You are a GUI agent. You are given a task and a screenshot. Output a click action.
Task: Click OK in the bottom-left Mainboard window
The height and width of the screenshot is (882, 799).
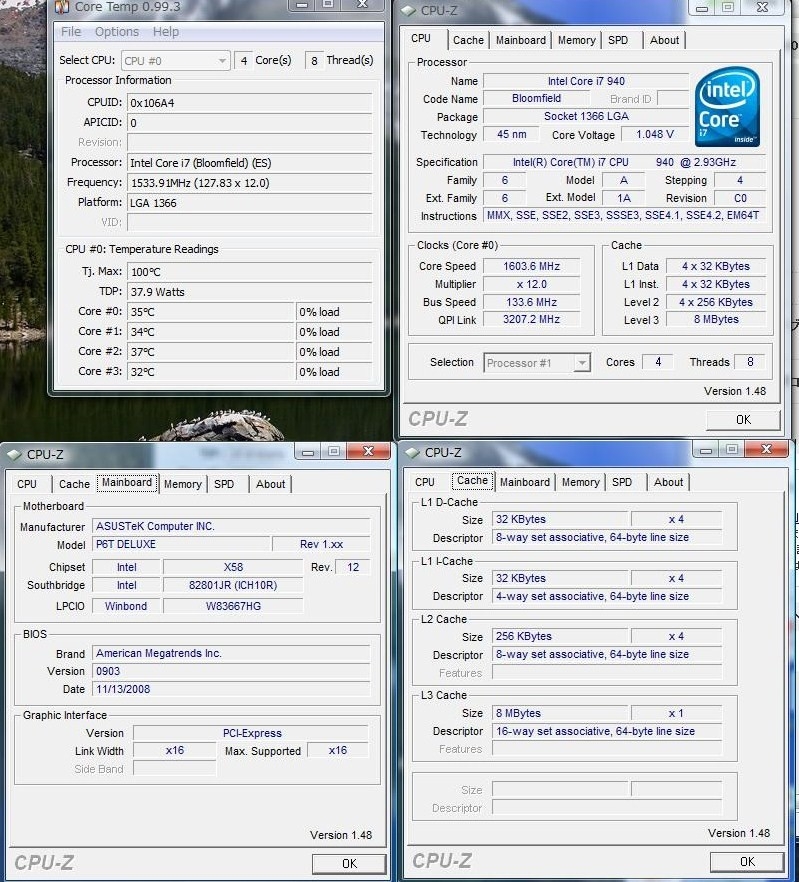349,863
